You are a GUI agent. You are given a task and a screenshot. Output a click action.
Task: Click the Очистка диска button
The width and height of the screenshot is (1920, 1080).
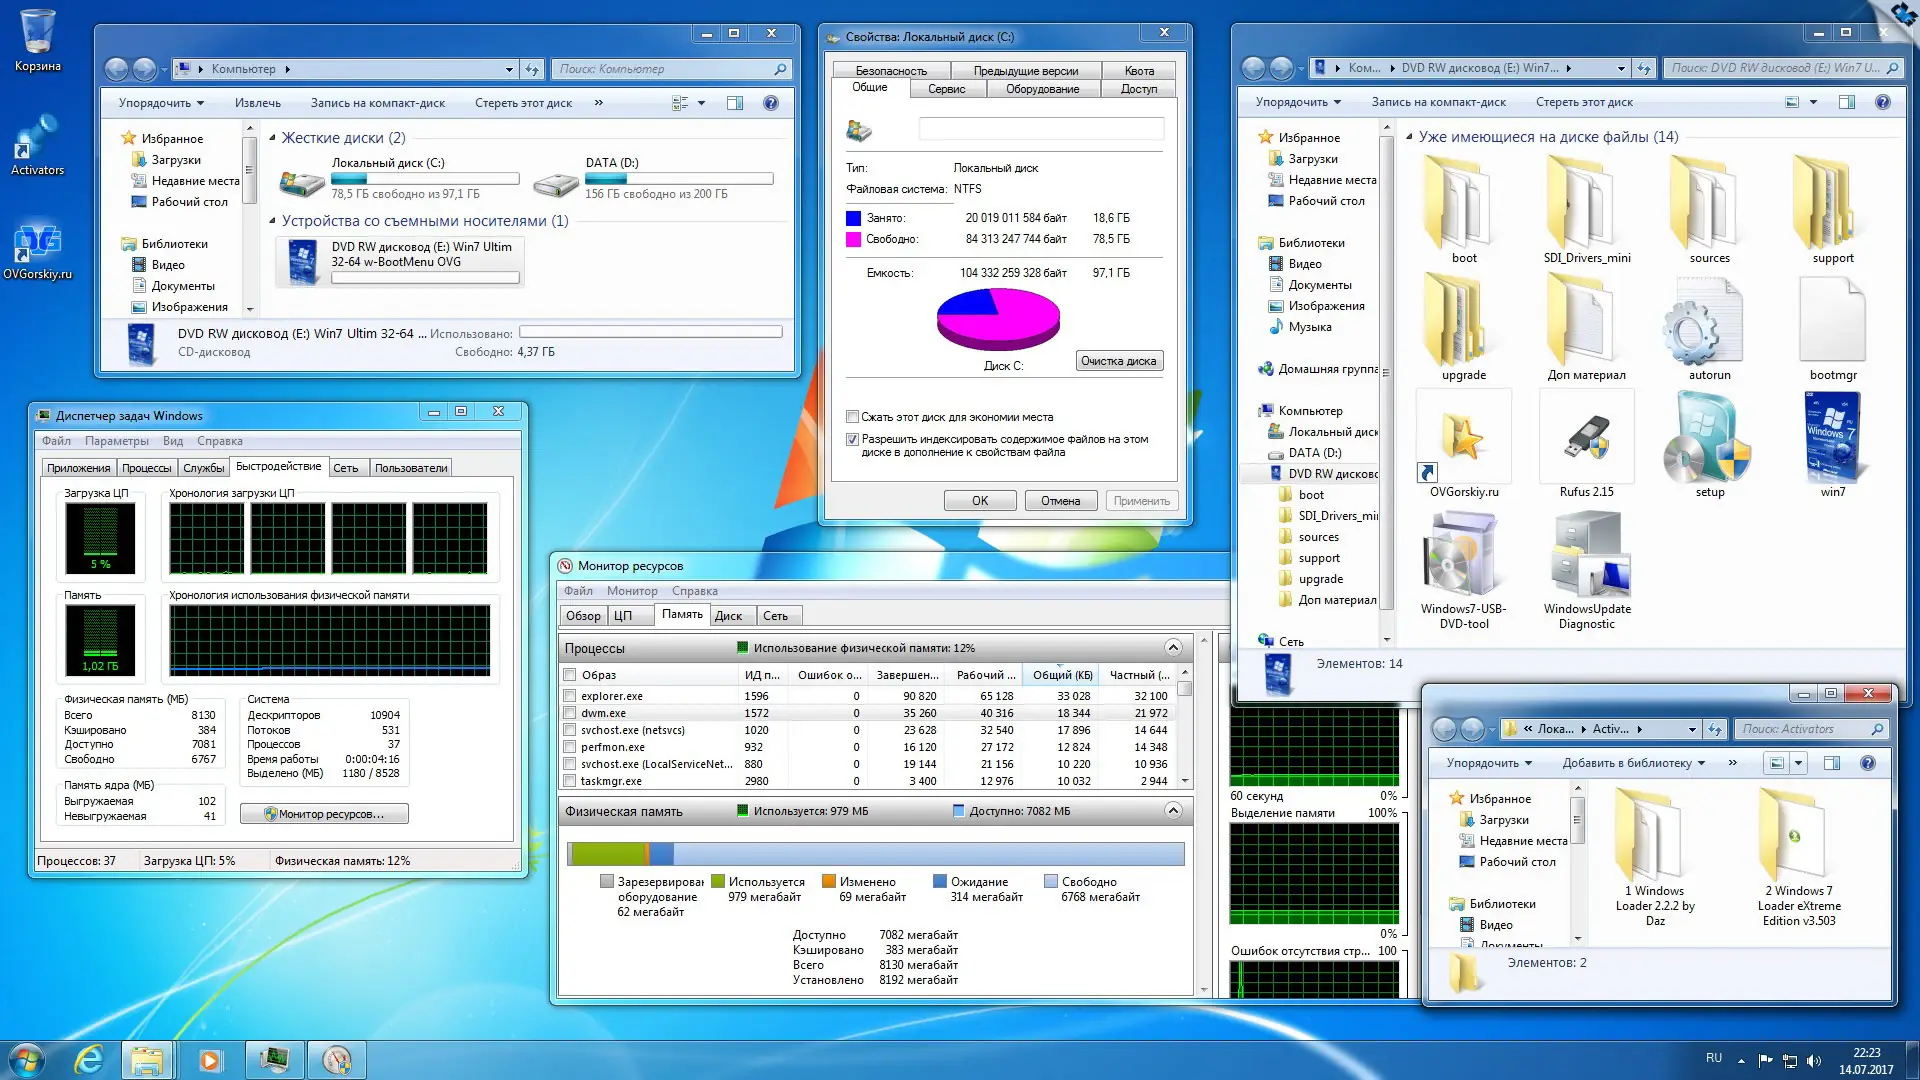click(x=1119, y=361)
